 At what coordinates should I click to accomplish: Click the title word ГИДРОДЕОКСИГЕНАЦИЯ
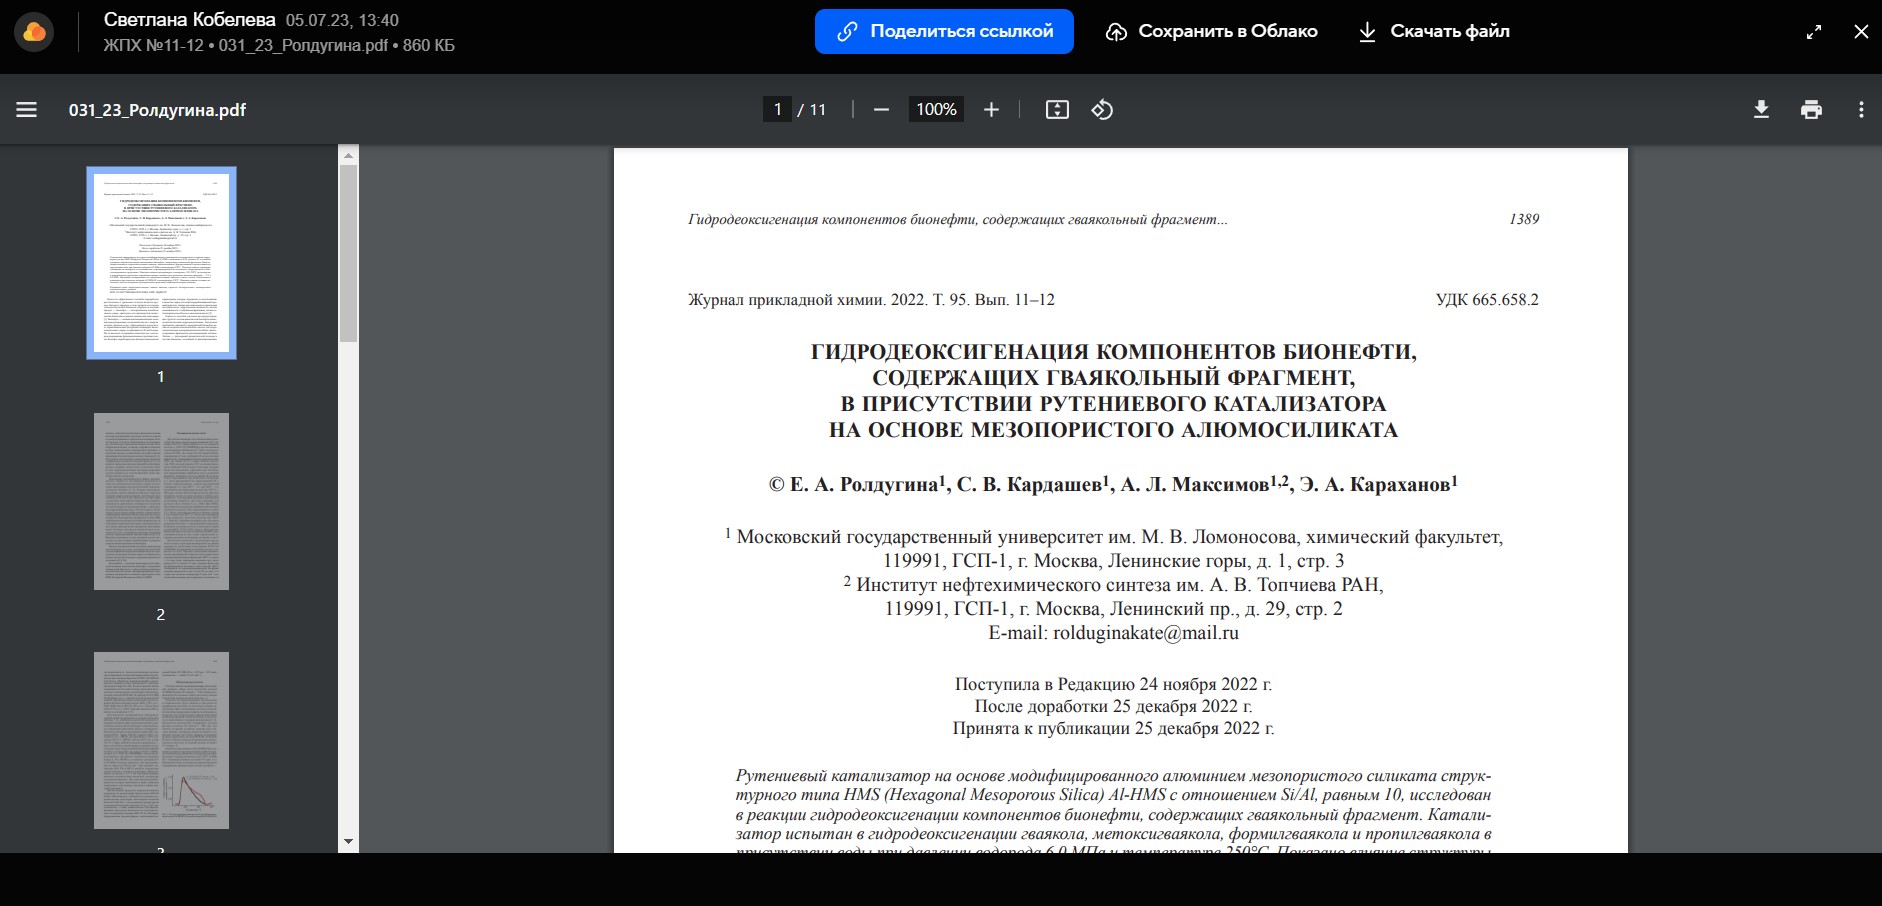click(x=949, y=352)
